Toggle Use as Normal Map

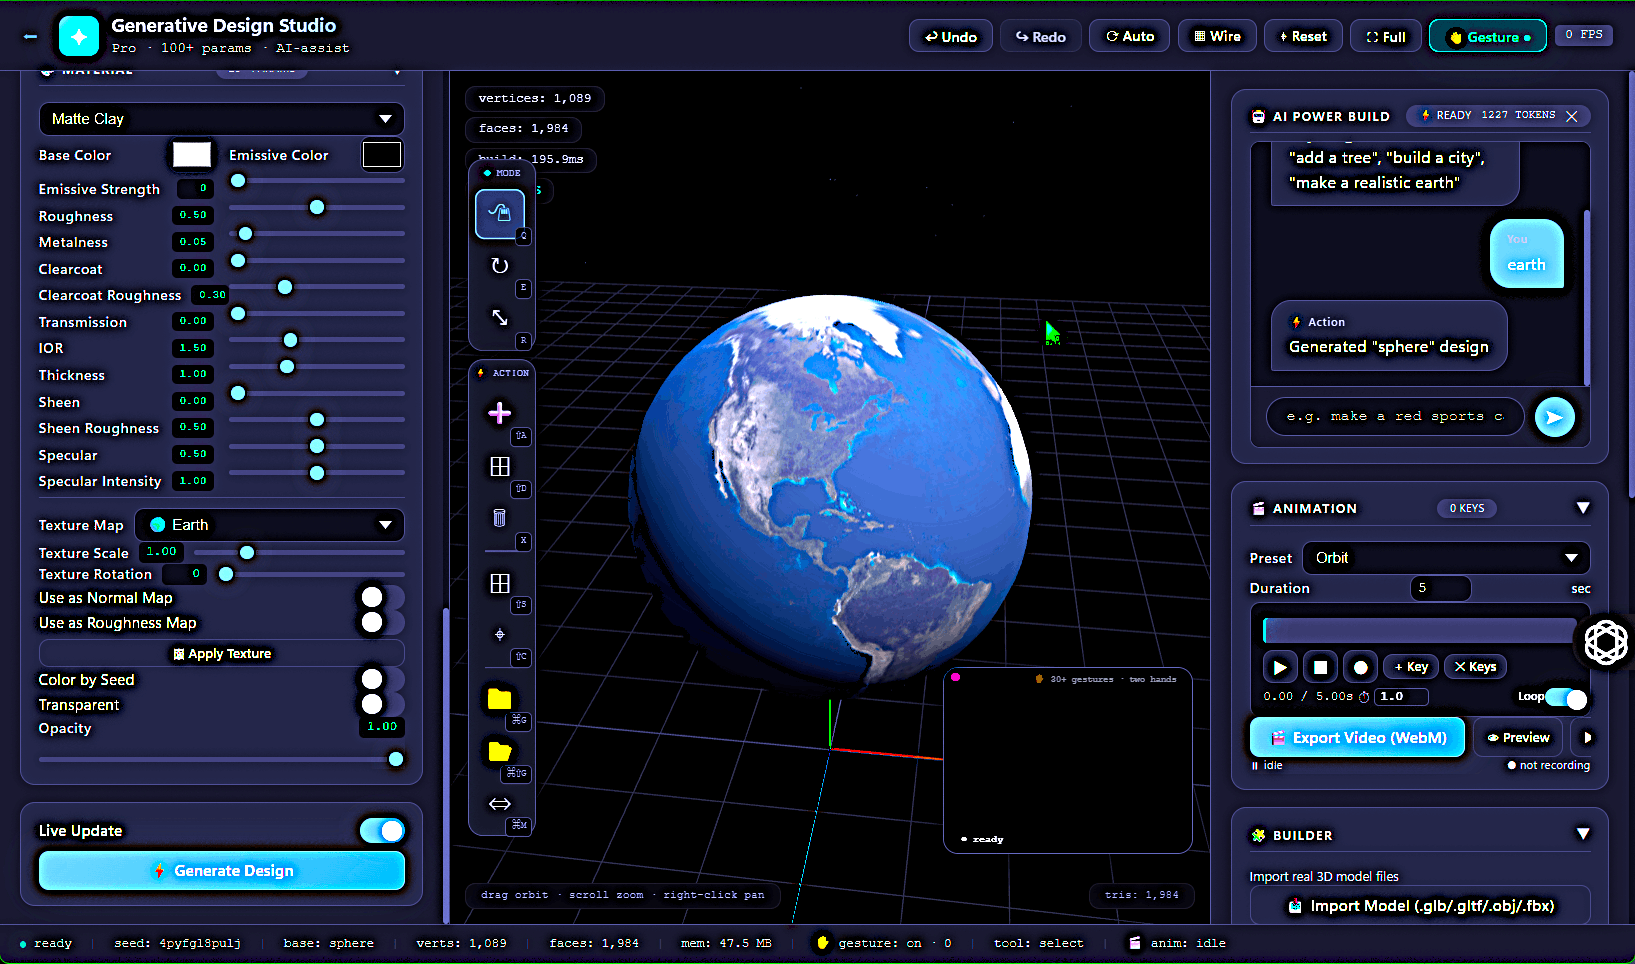[382, 597]
